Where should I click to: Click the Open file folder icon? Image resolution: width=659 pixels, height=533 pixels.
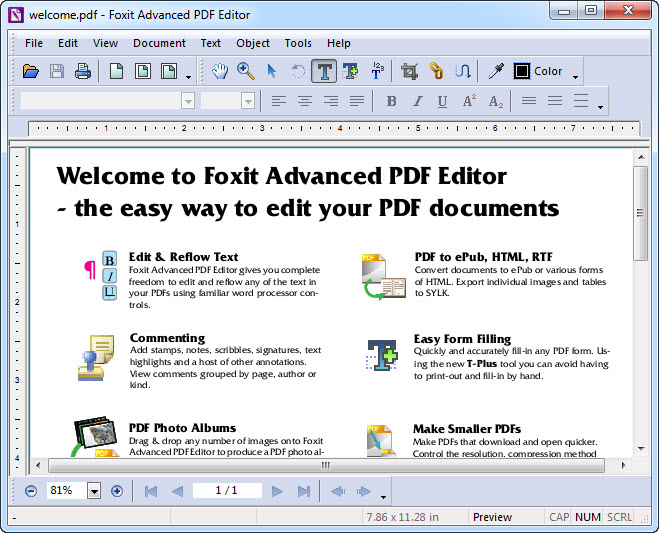[31, 71]
